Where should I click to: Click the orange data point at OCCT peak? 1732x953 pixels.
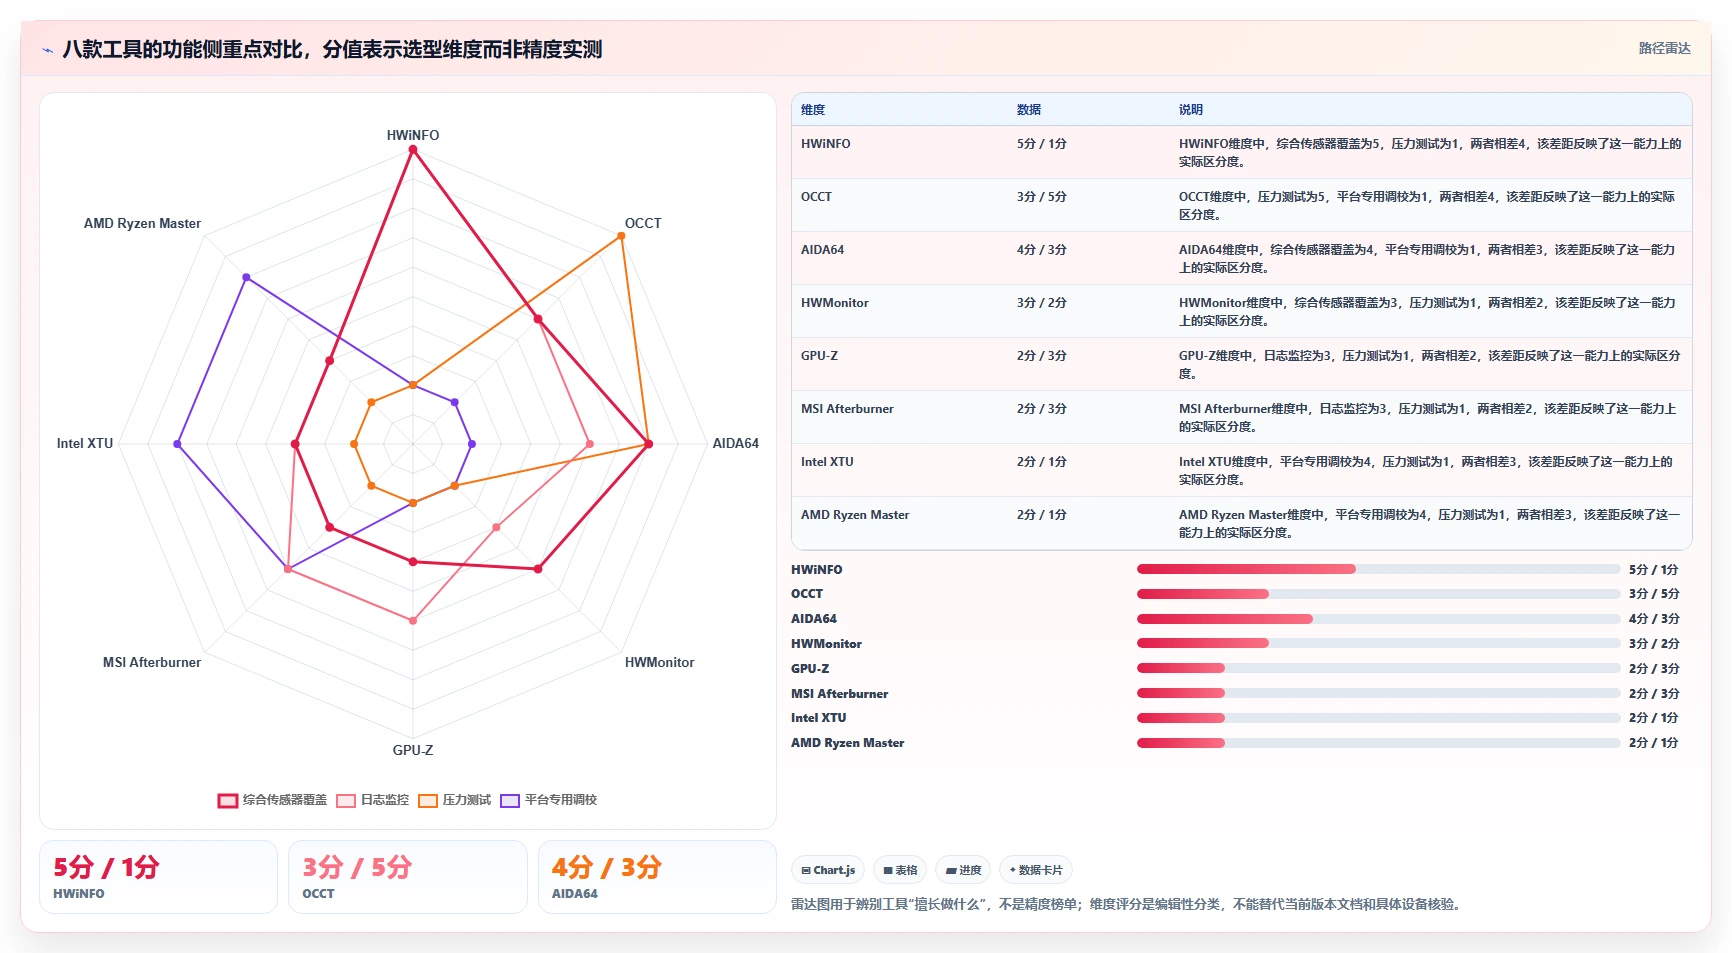point(621,236)
